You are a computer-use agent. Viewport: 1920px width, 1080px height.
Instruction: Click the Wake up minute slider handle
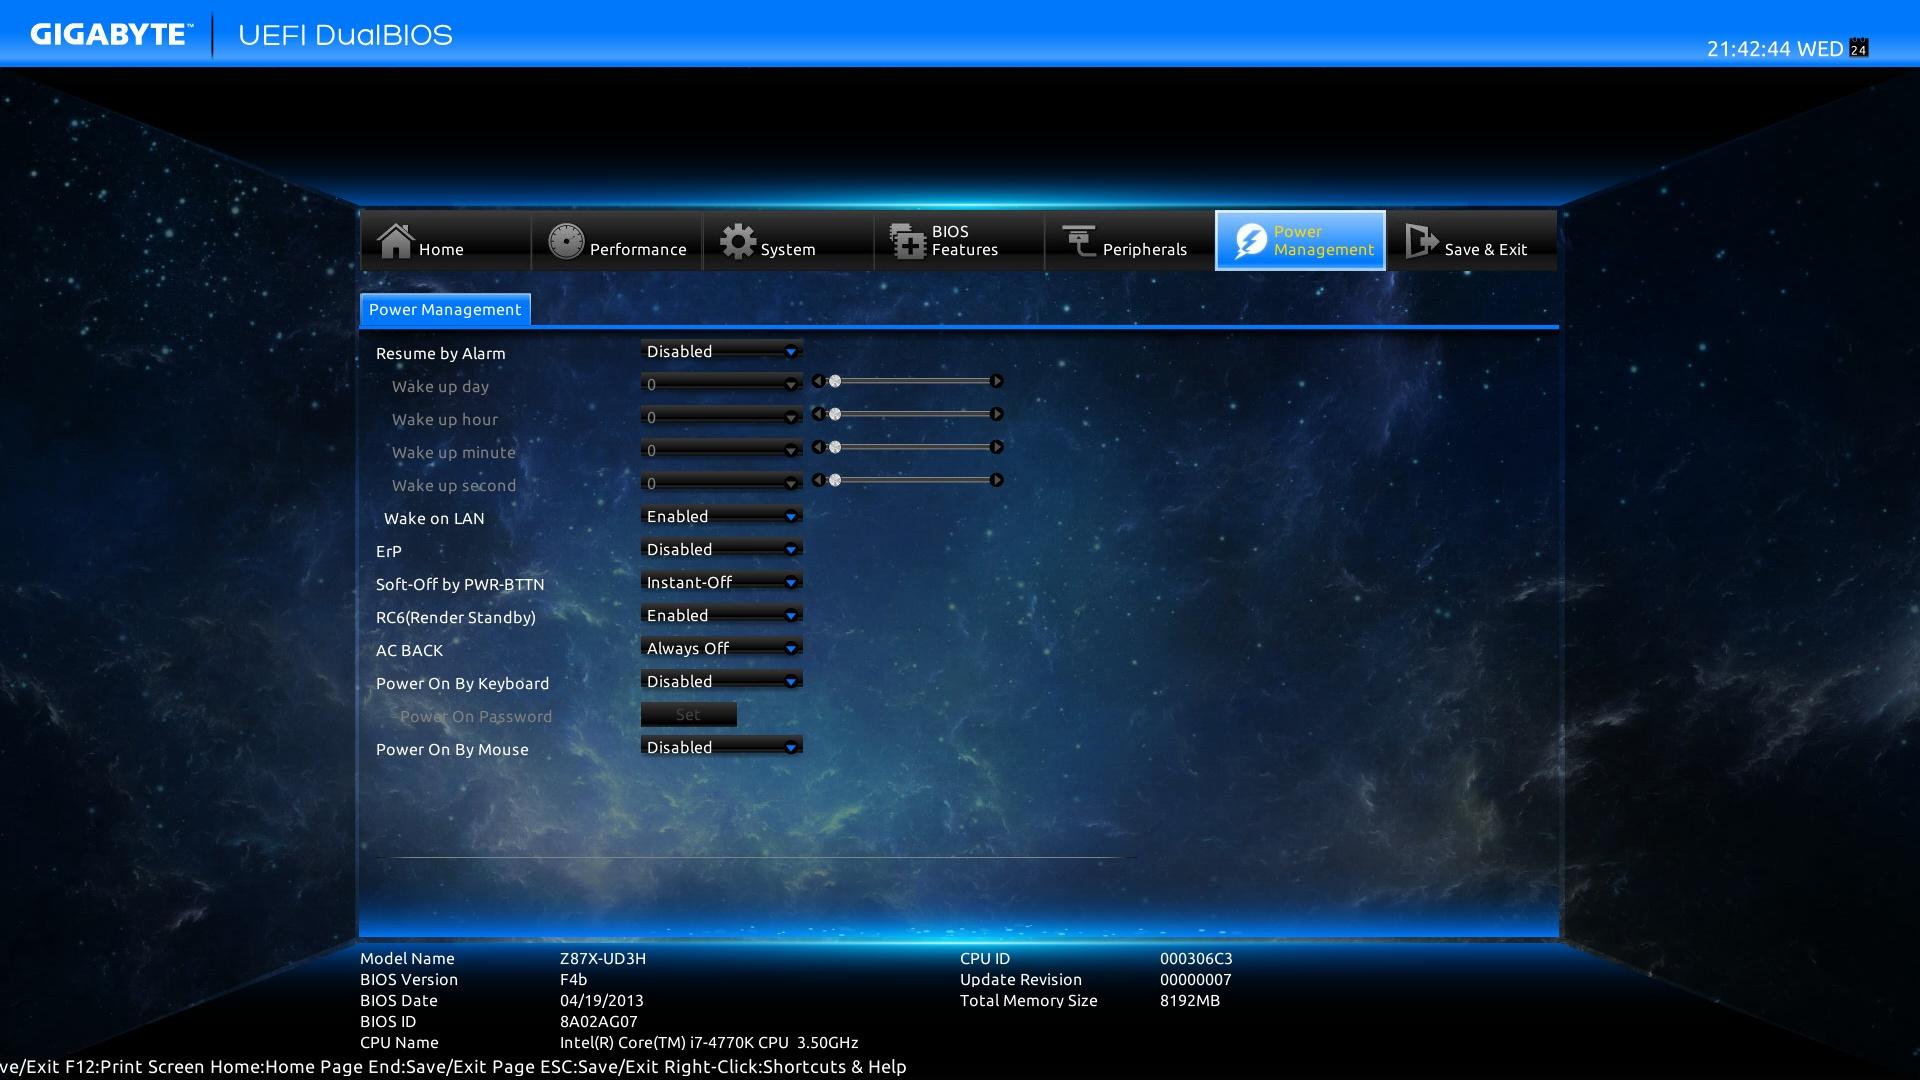(x=835, y=447)
